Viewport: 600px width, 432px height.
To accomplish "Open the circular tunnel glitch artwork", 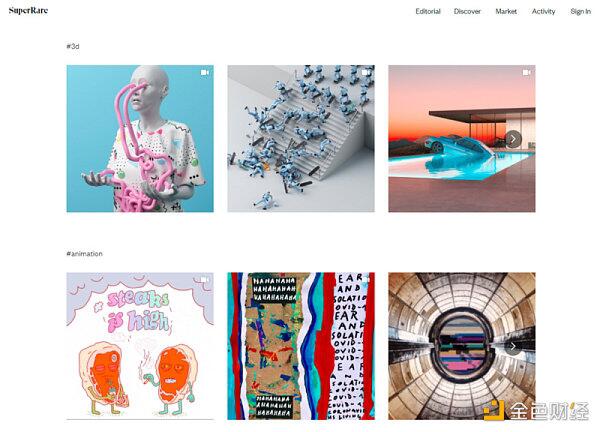I will click(x=462, y=346).
